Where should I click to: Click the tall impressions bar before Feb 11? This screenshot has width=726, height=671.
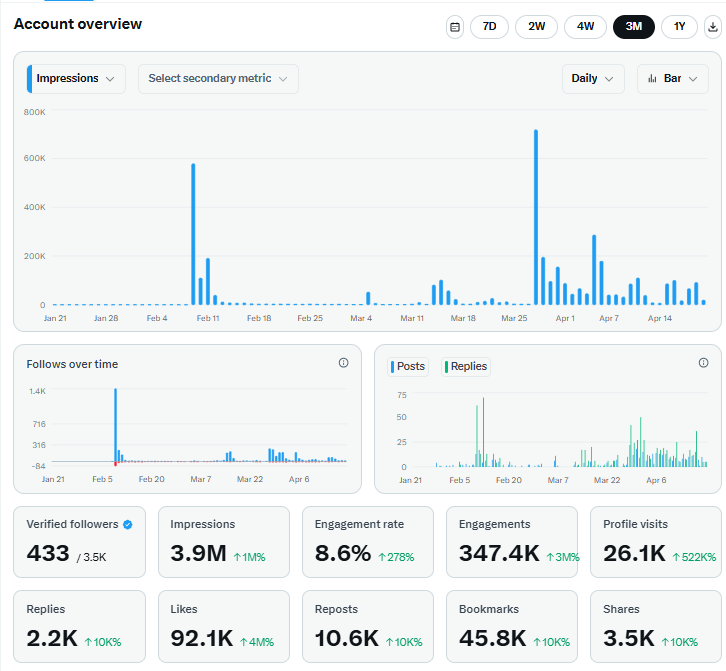point(193,234)
